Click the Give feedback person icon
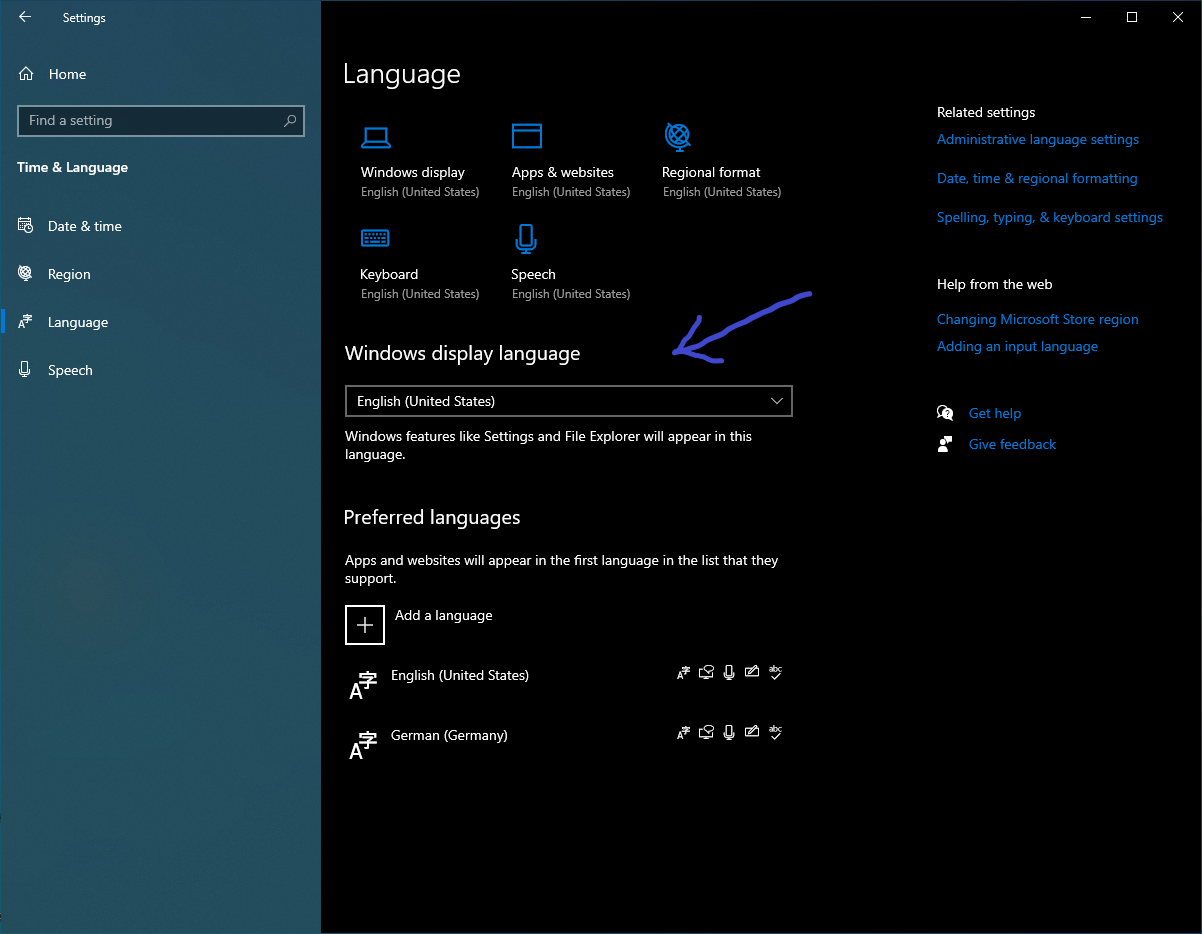Image resolution: width=1202 pixels, height=934 pixels. point(945,444)
